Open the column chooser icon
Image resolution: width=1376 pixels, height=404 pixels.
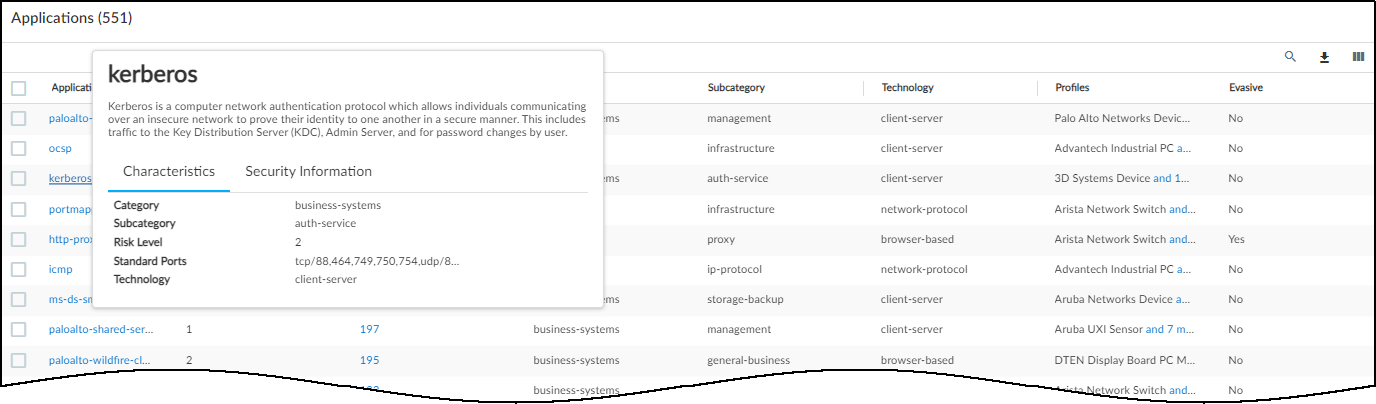tap(1358, 57)
